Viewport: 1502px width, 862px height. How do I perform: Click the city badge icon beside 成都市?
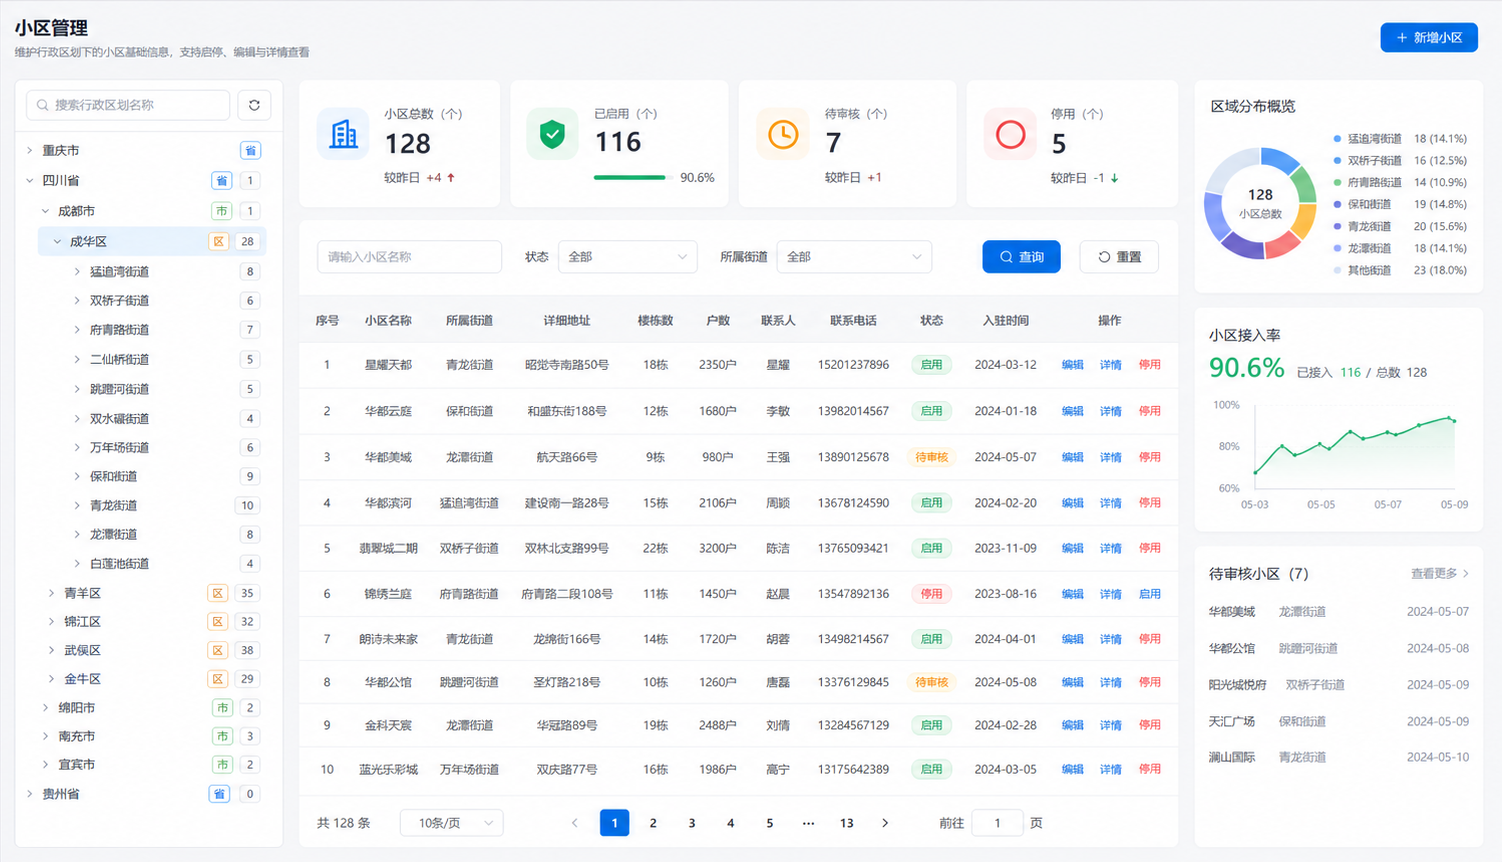click(221, 211)
